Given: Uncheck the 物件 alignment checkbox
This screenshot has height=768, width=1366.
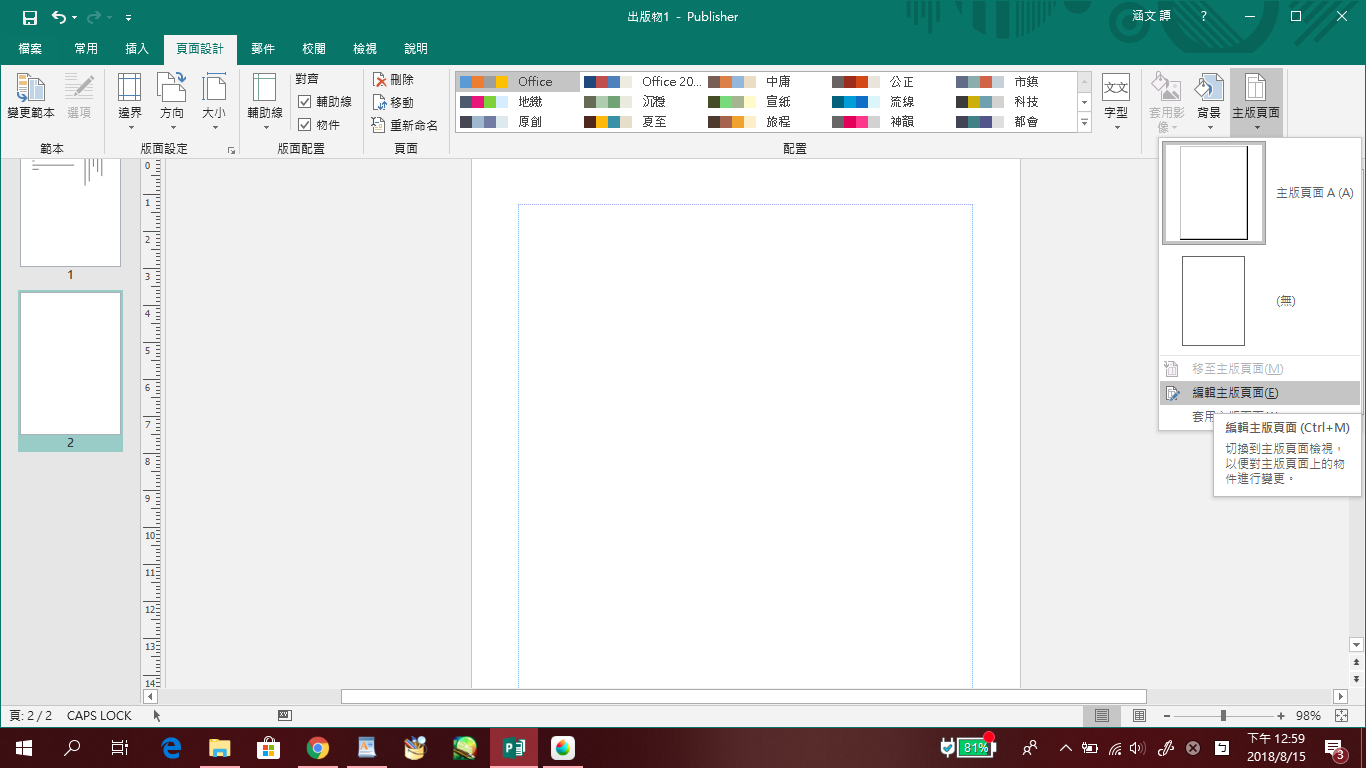Looking at the screenshot, I should pos(305,125).
